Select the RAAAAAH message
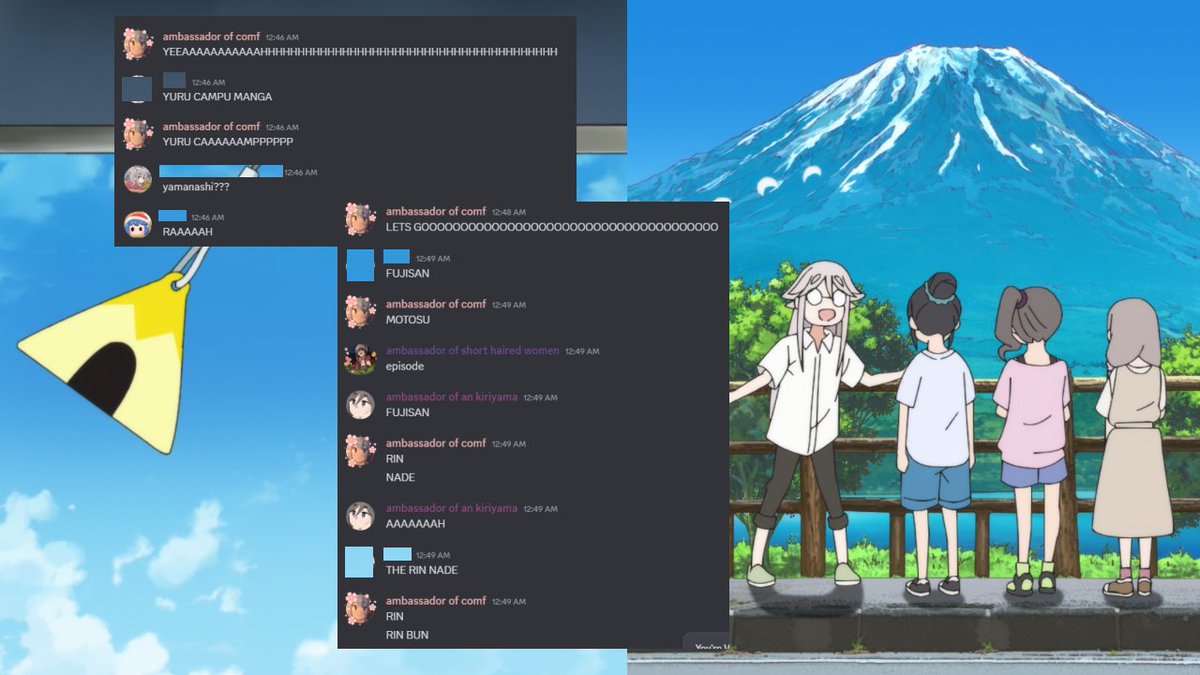Viewport: 1200px width, 675px height. point(187,232)
